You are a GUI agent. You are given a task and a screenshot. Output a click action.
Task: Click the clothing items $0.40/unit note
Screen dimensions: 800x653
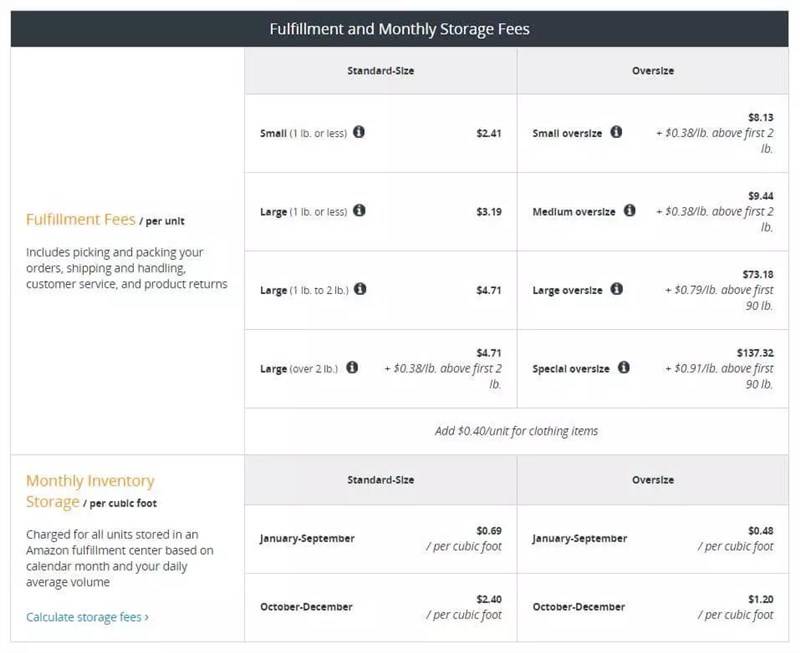pos(516,431)
